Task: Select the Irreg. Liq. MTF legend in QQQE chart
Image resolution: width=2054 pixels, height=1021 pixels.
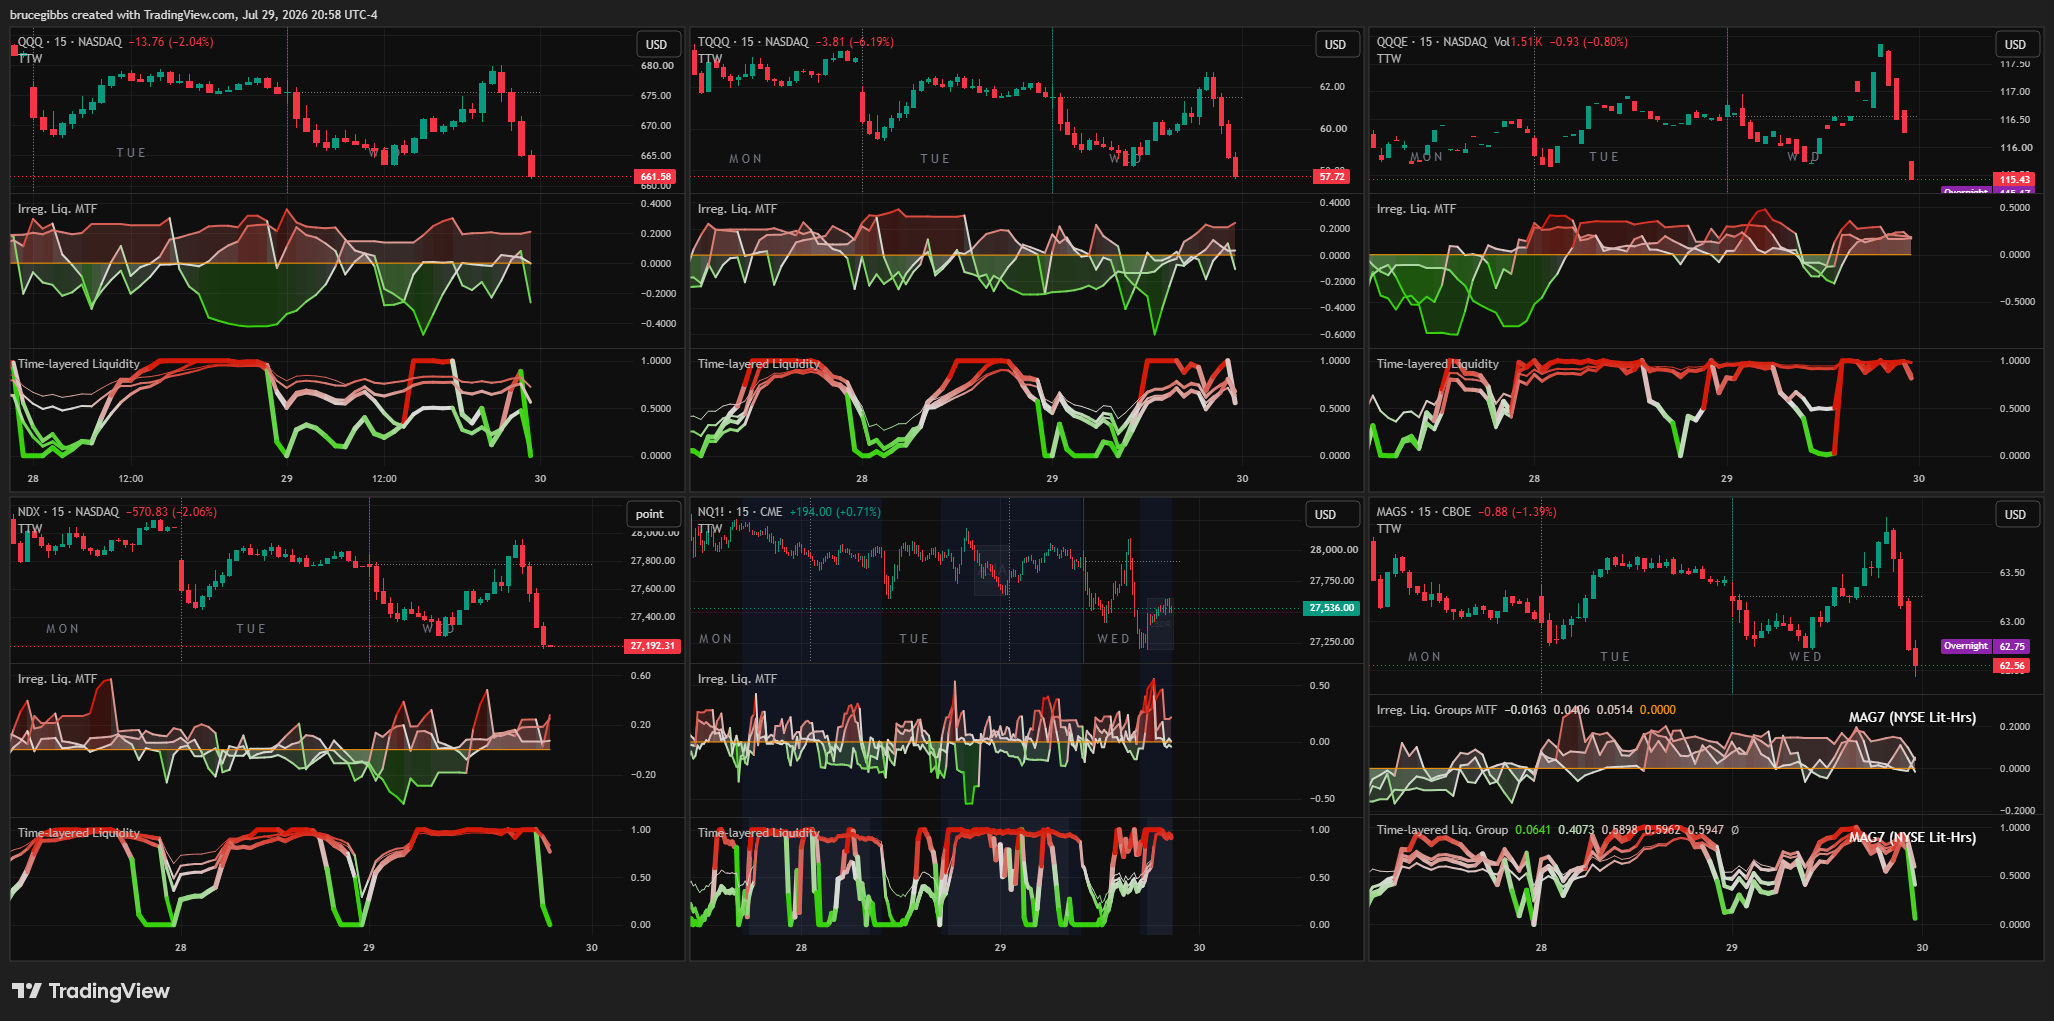Action: pos(1416,209)
